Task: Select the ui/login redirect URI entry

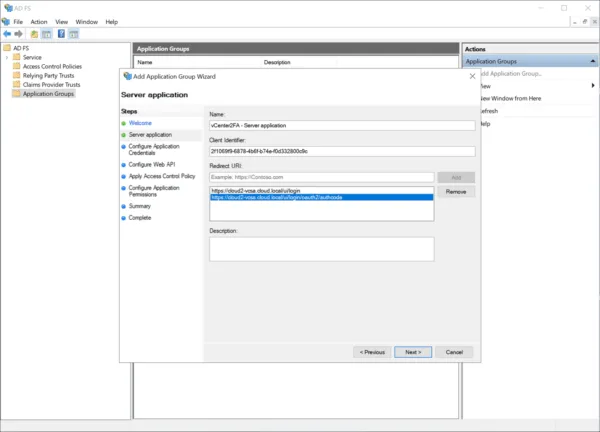Action: [321, 191]
